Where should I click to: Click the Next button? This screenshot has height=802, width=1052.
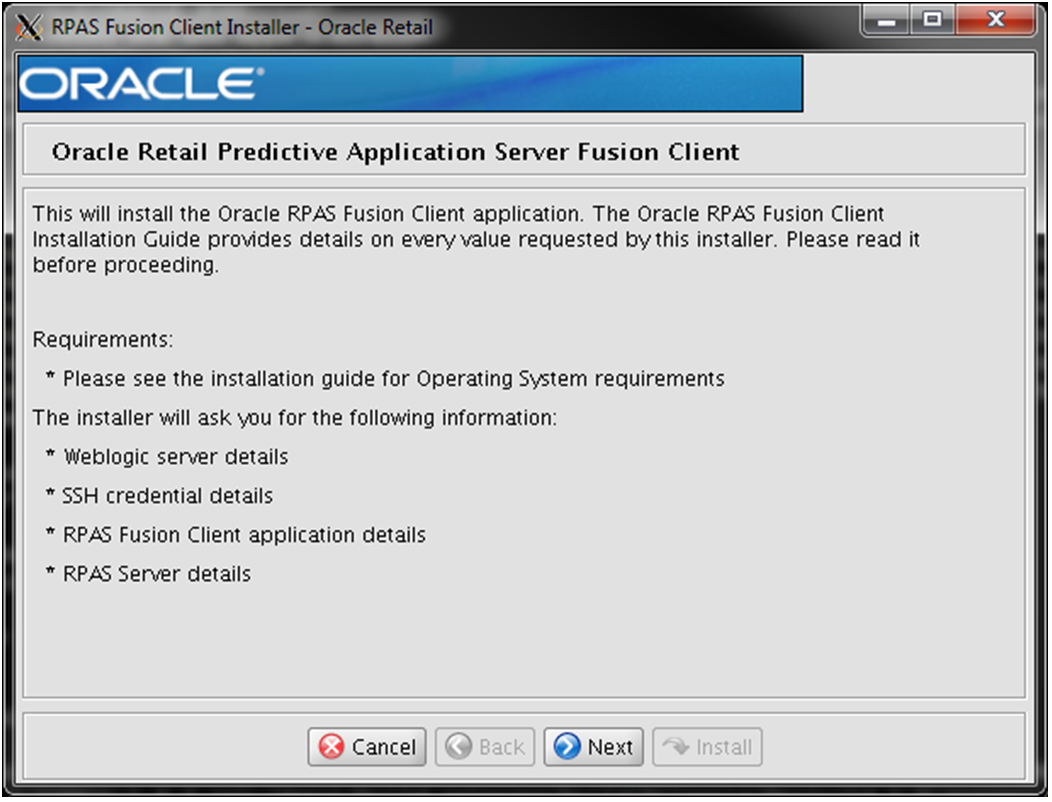pyautogui.click(x=593, y=746)
